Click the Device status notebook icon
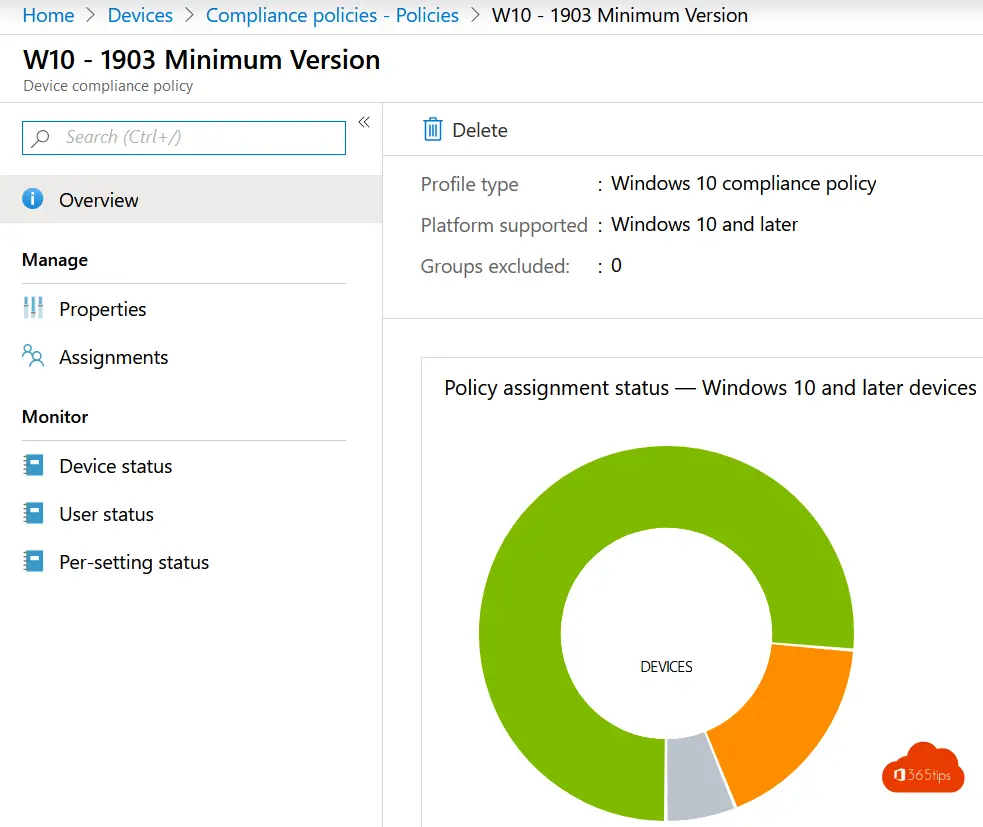The width and height of the screenshot is (983, 827). [x=33, y=465]
